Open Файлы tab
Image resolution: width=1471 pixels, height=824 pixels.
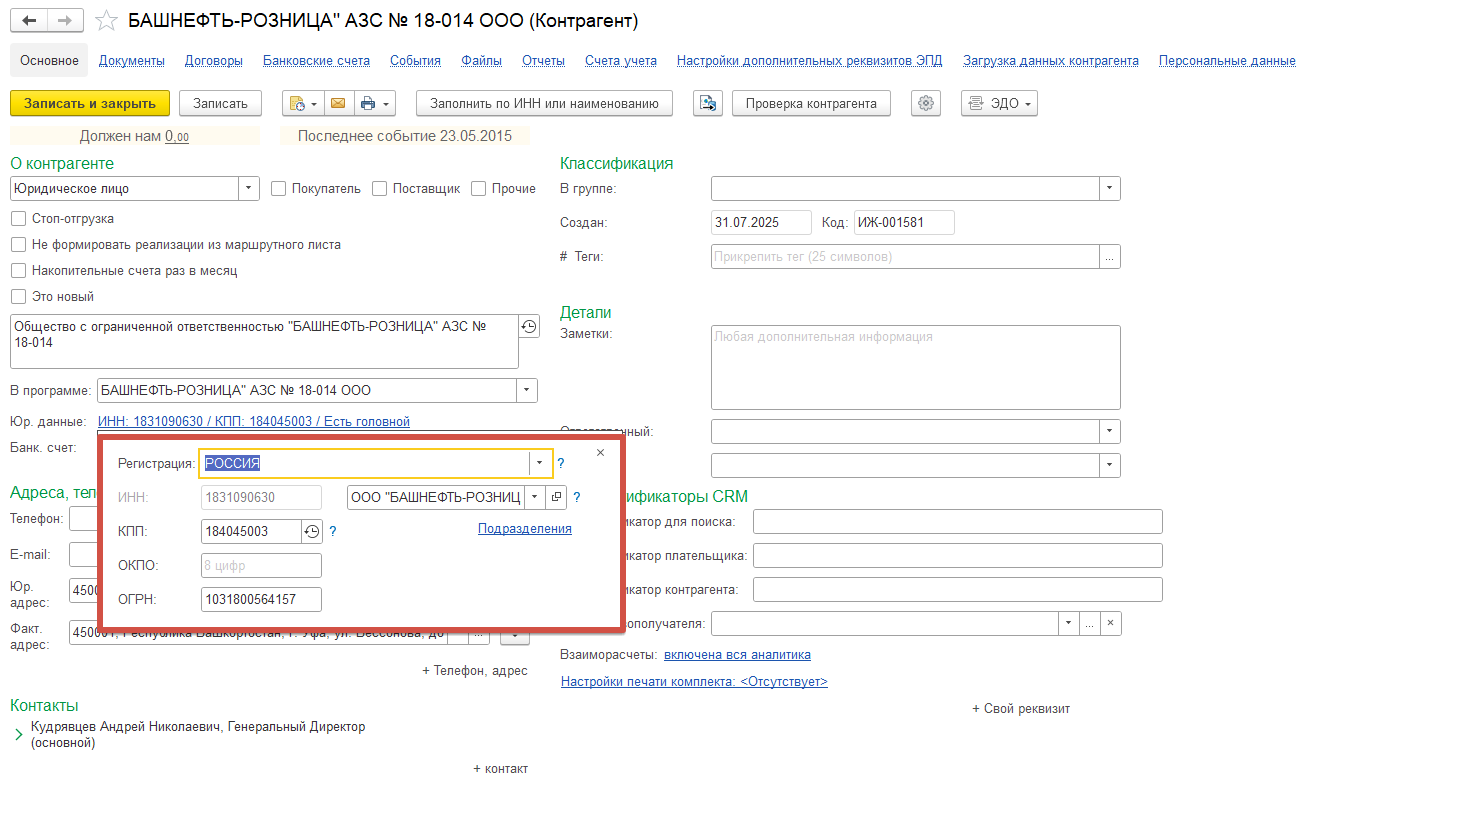(481, 61)
